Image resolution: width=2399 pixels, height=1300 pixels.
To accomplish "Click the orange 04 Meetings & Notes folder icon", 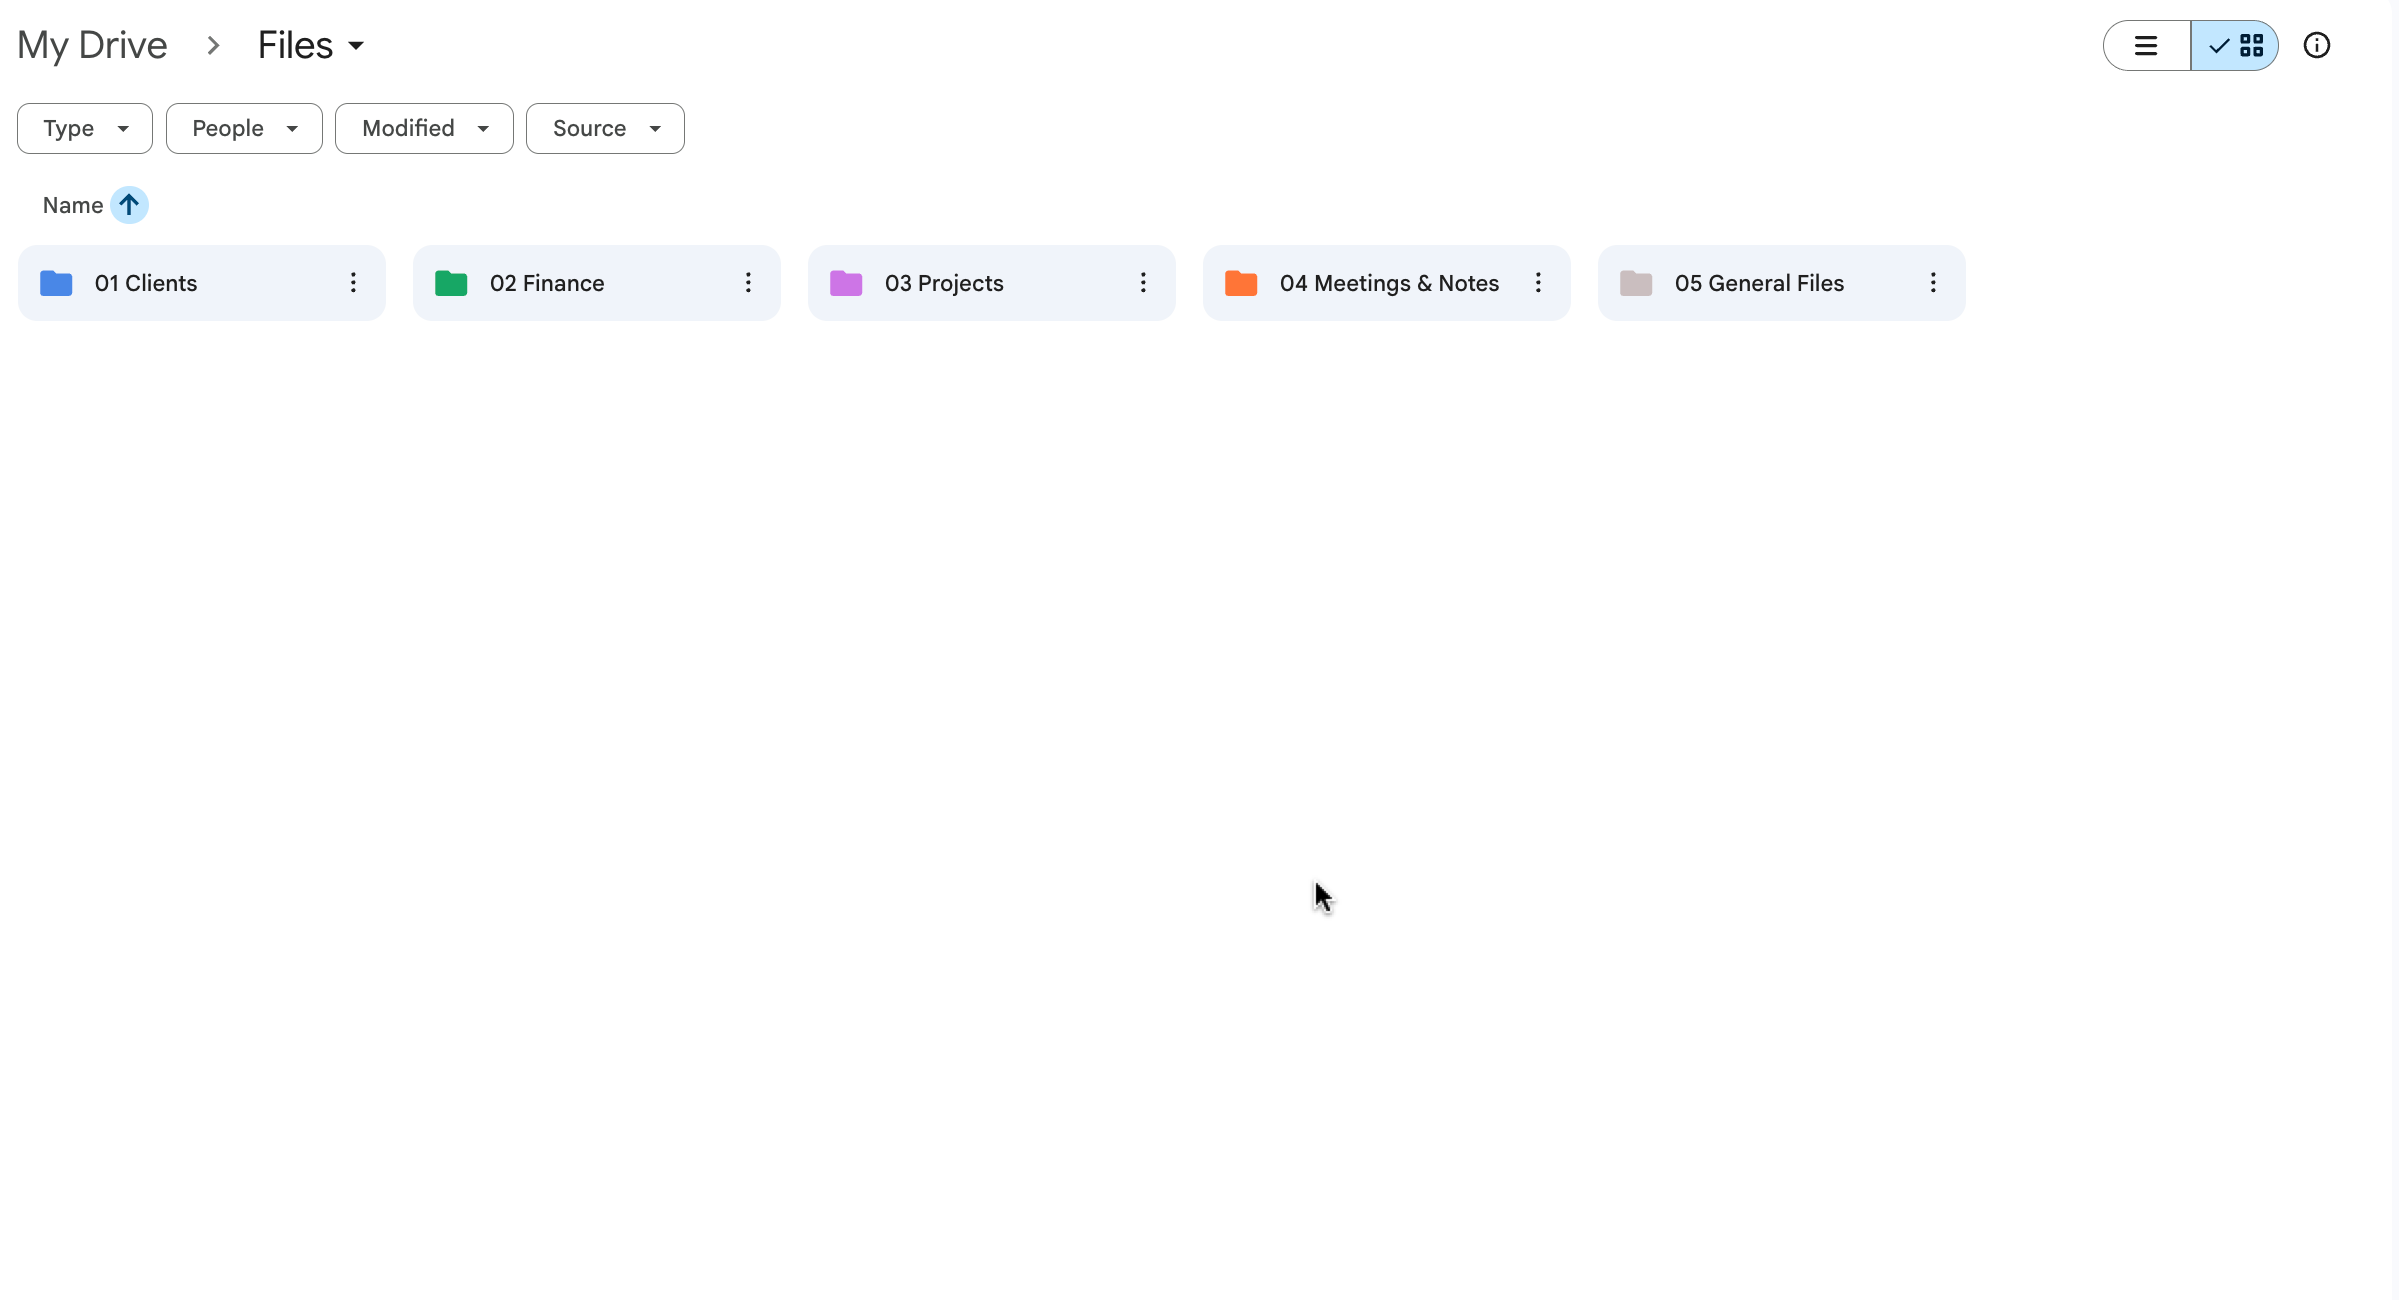I will 1241,283.
